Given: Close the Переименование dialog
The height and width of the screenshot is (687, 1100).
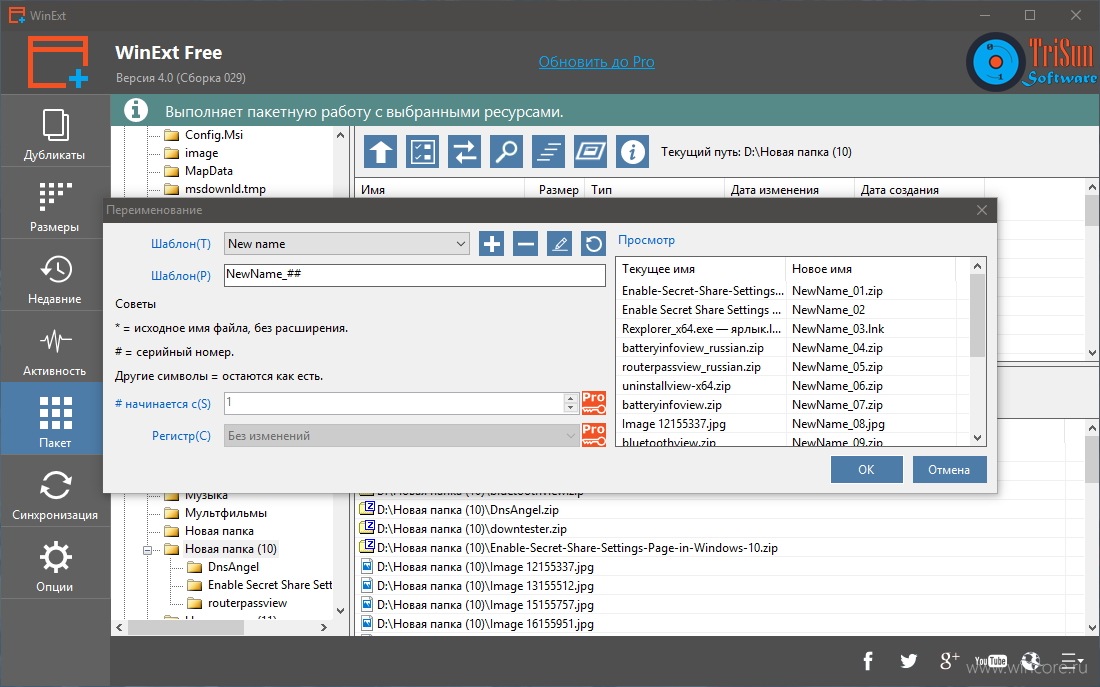Looking at the screenshot, I should 981,210.
